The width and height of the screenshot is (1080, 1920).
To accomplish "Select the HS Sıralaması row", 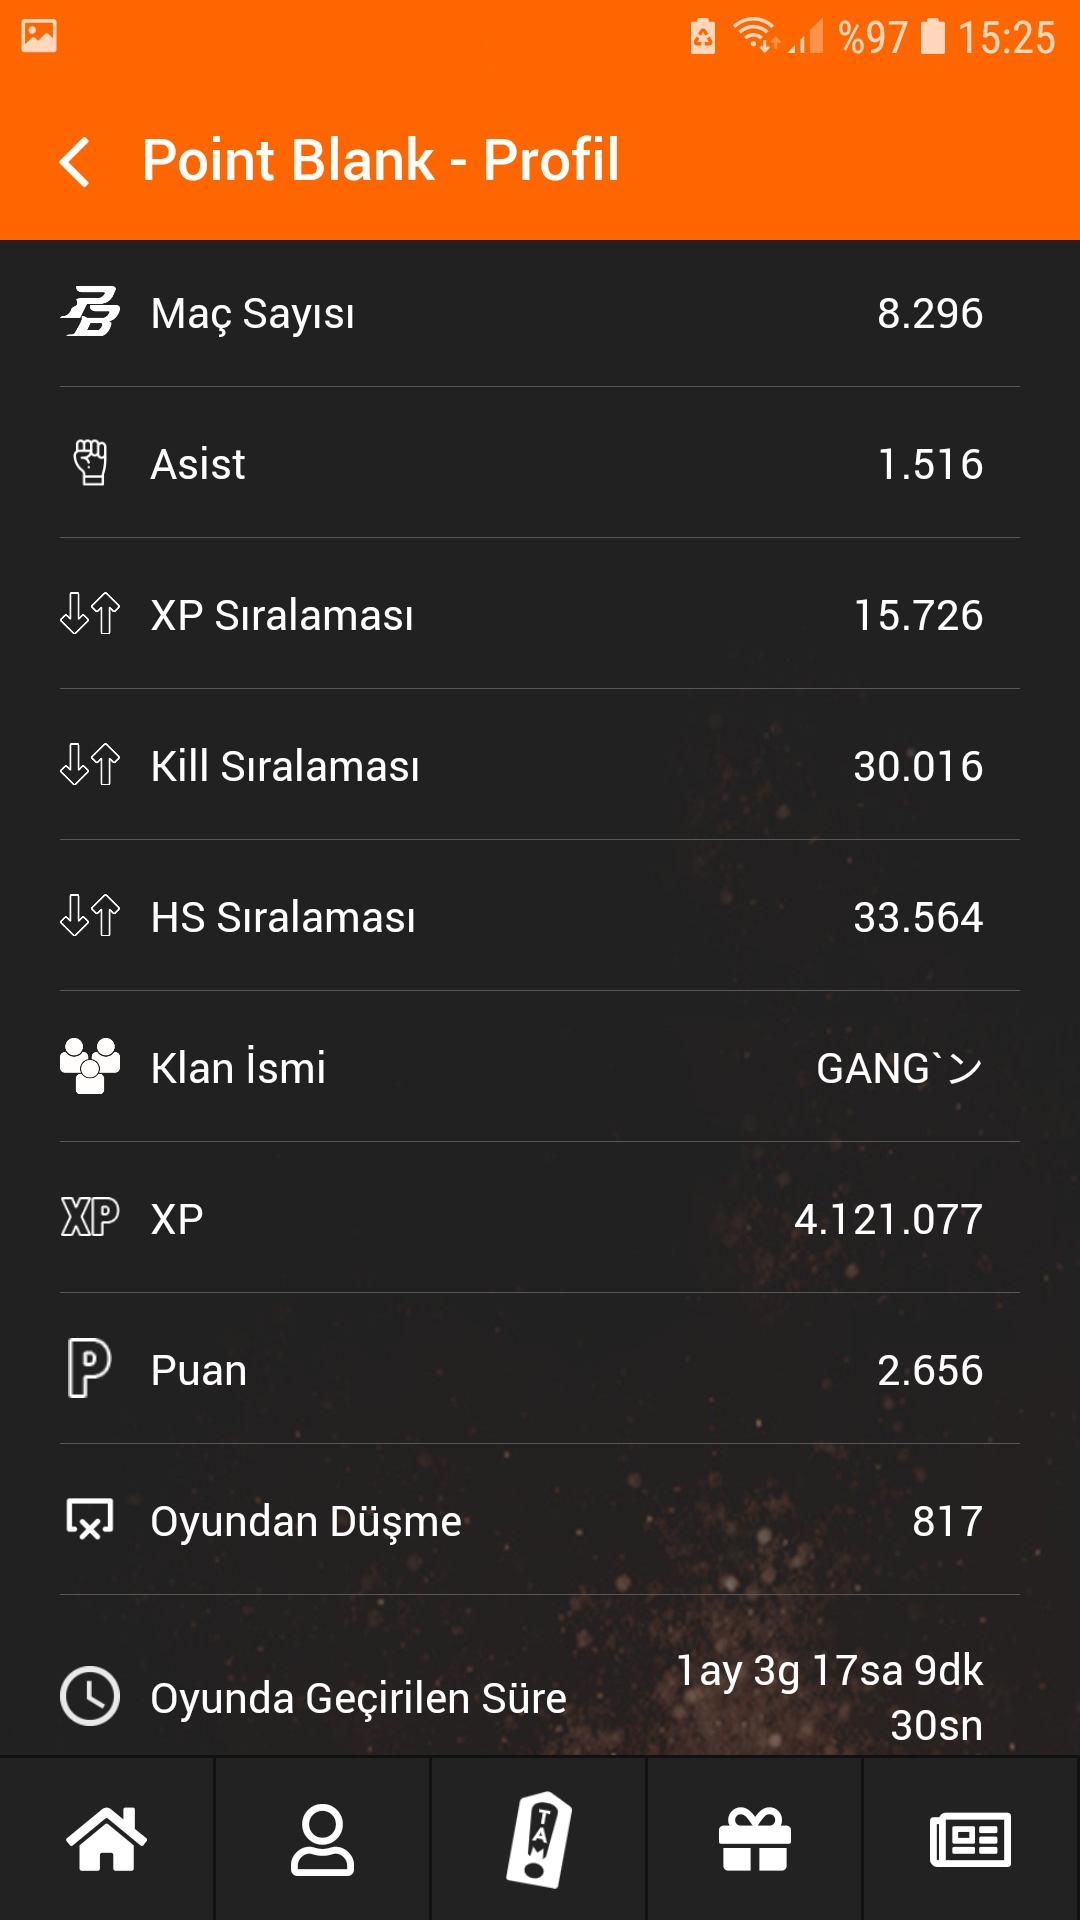I will (x=540, y=916).
